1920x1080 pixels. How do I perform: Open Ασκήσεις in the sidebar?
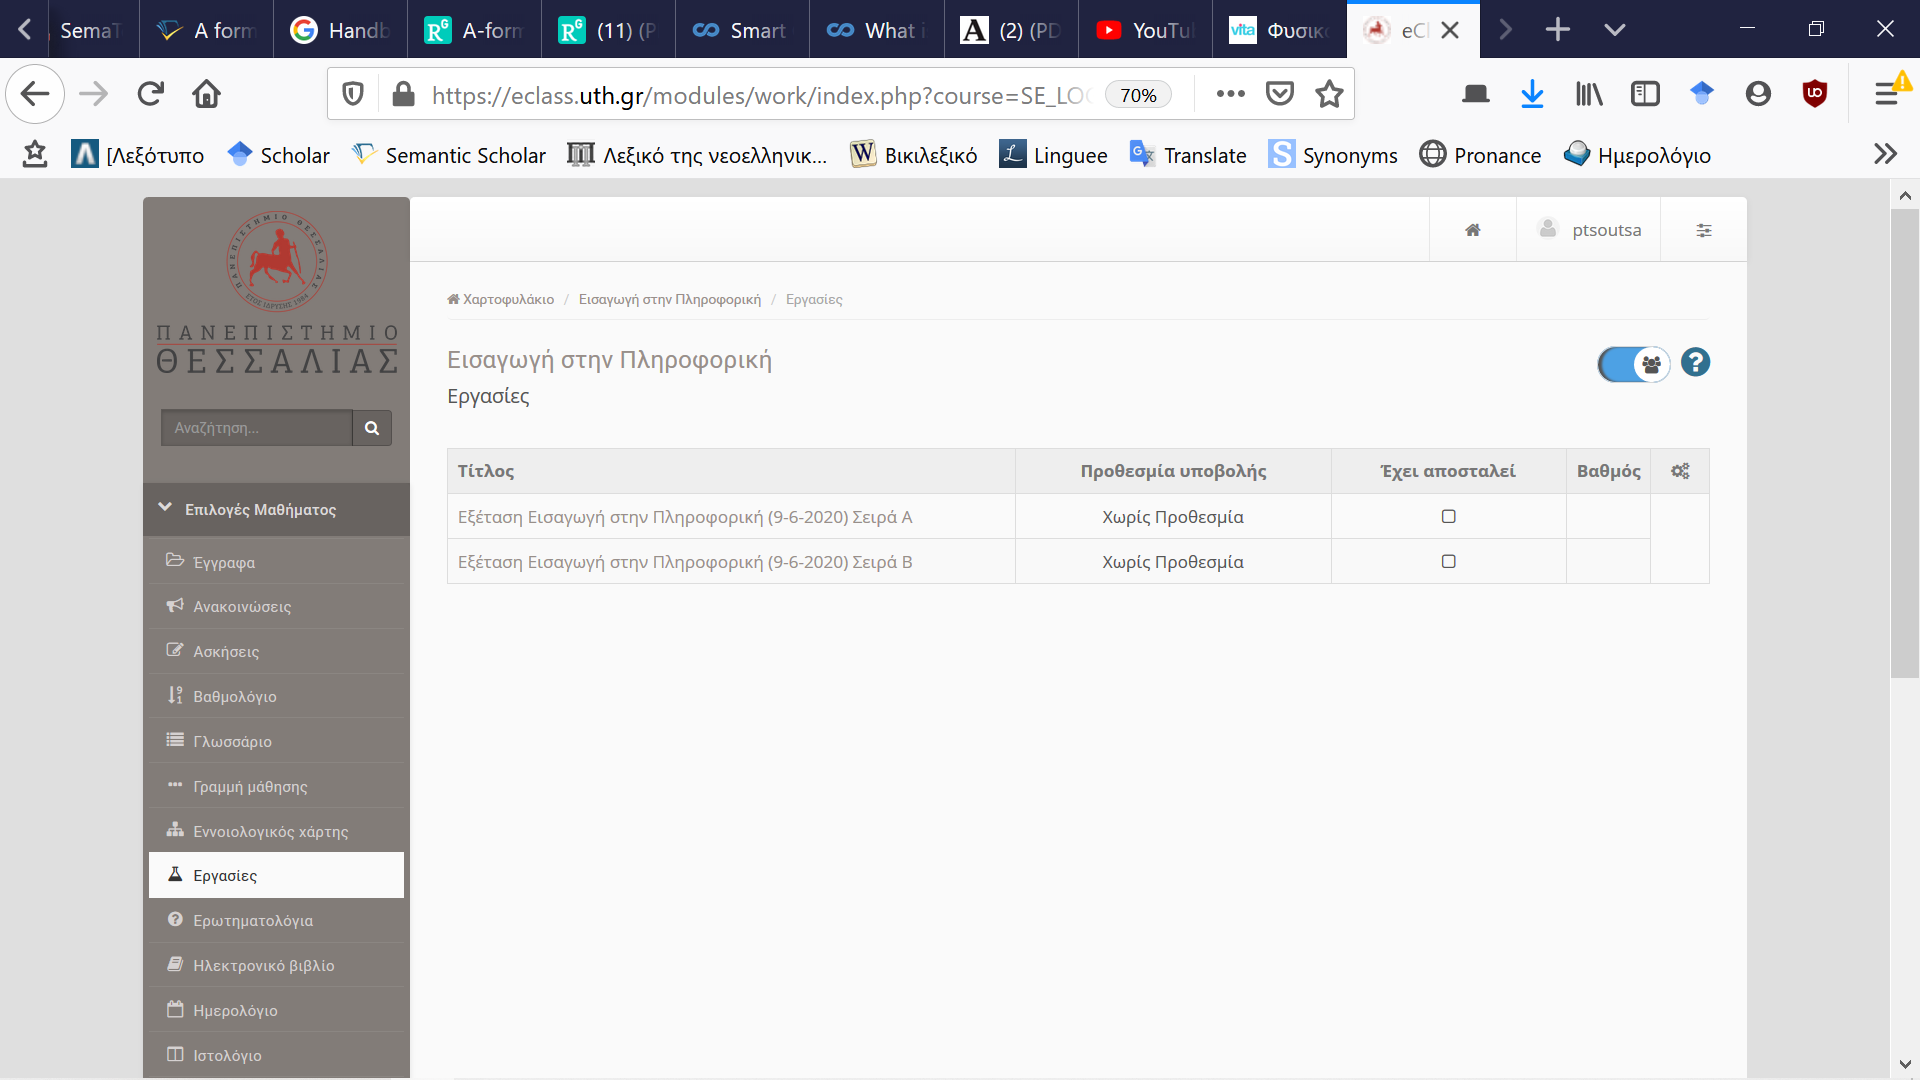276,651
